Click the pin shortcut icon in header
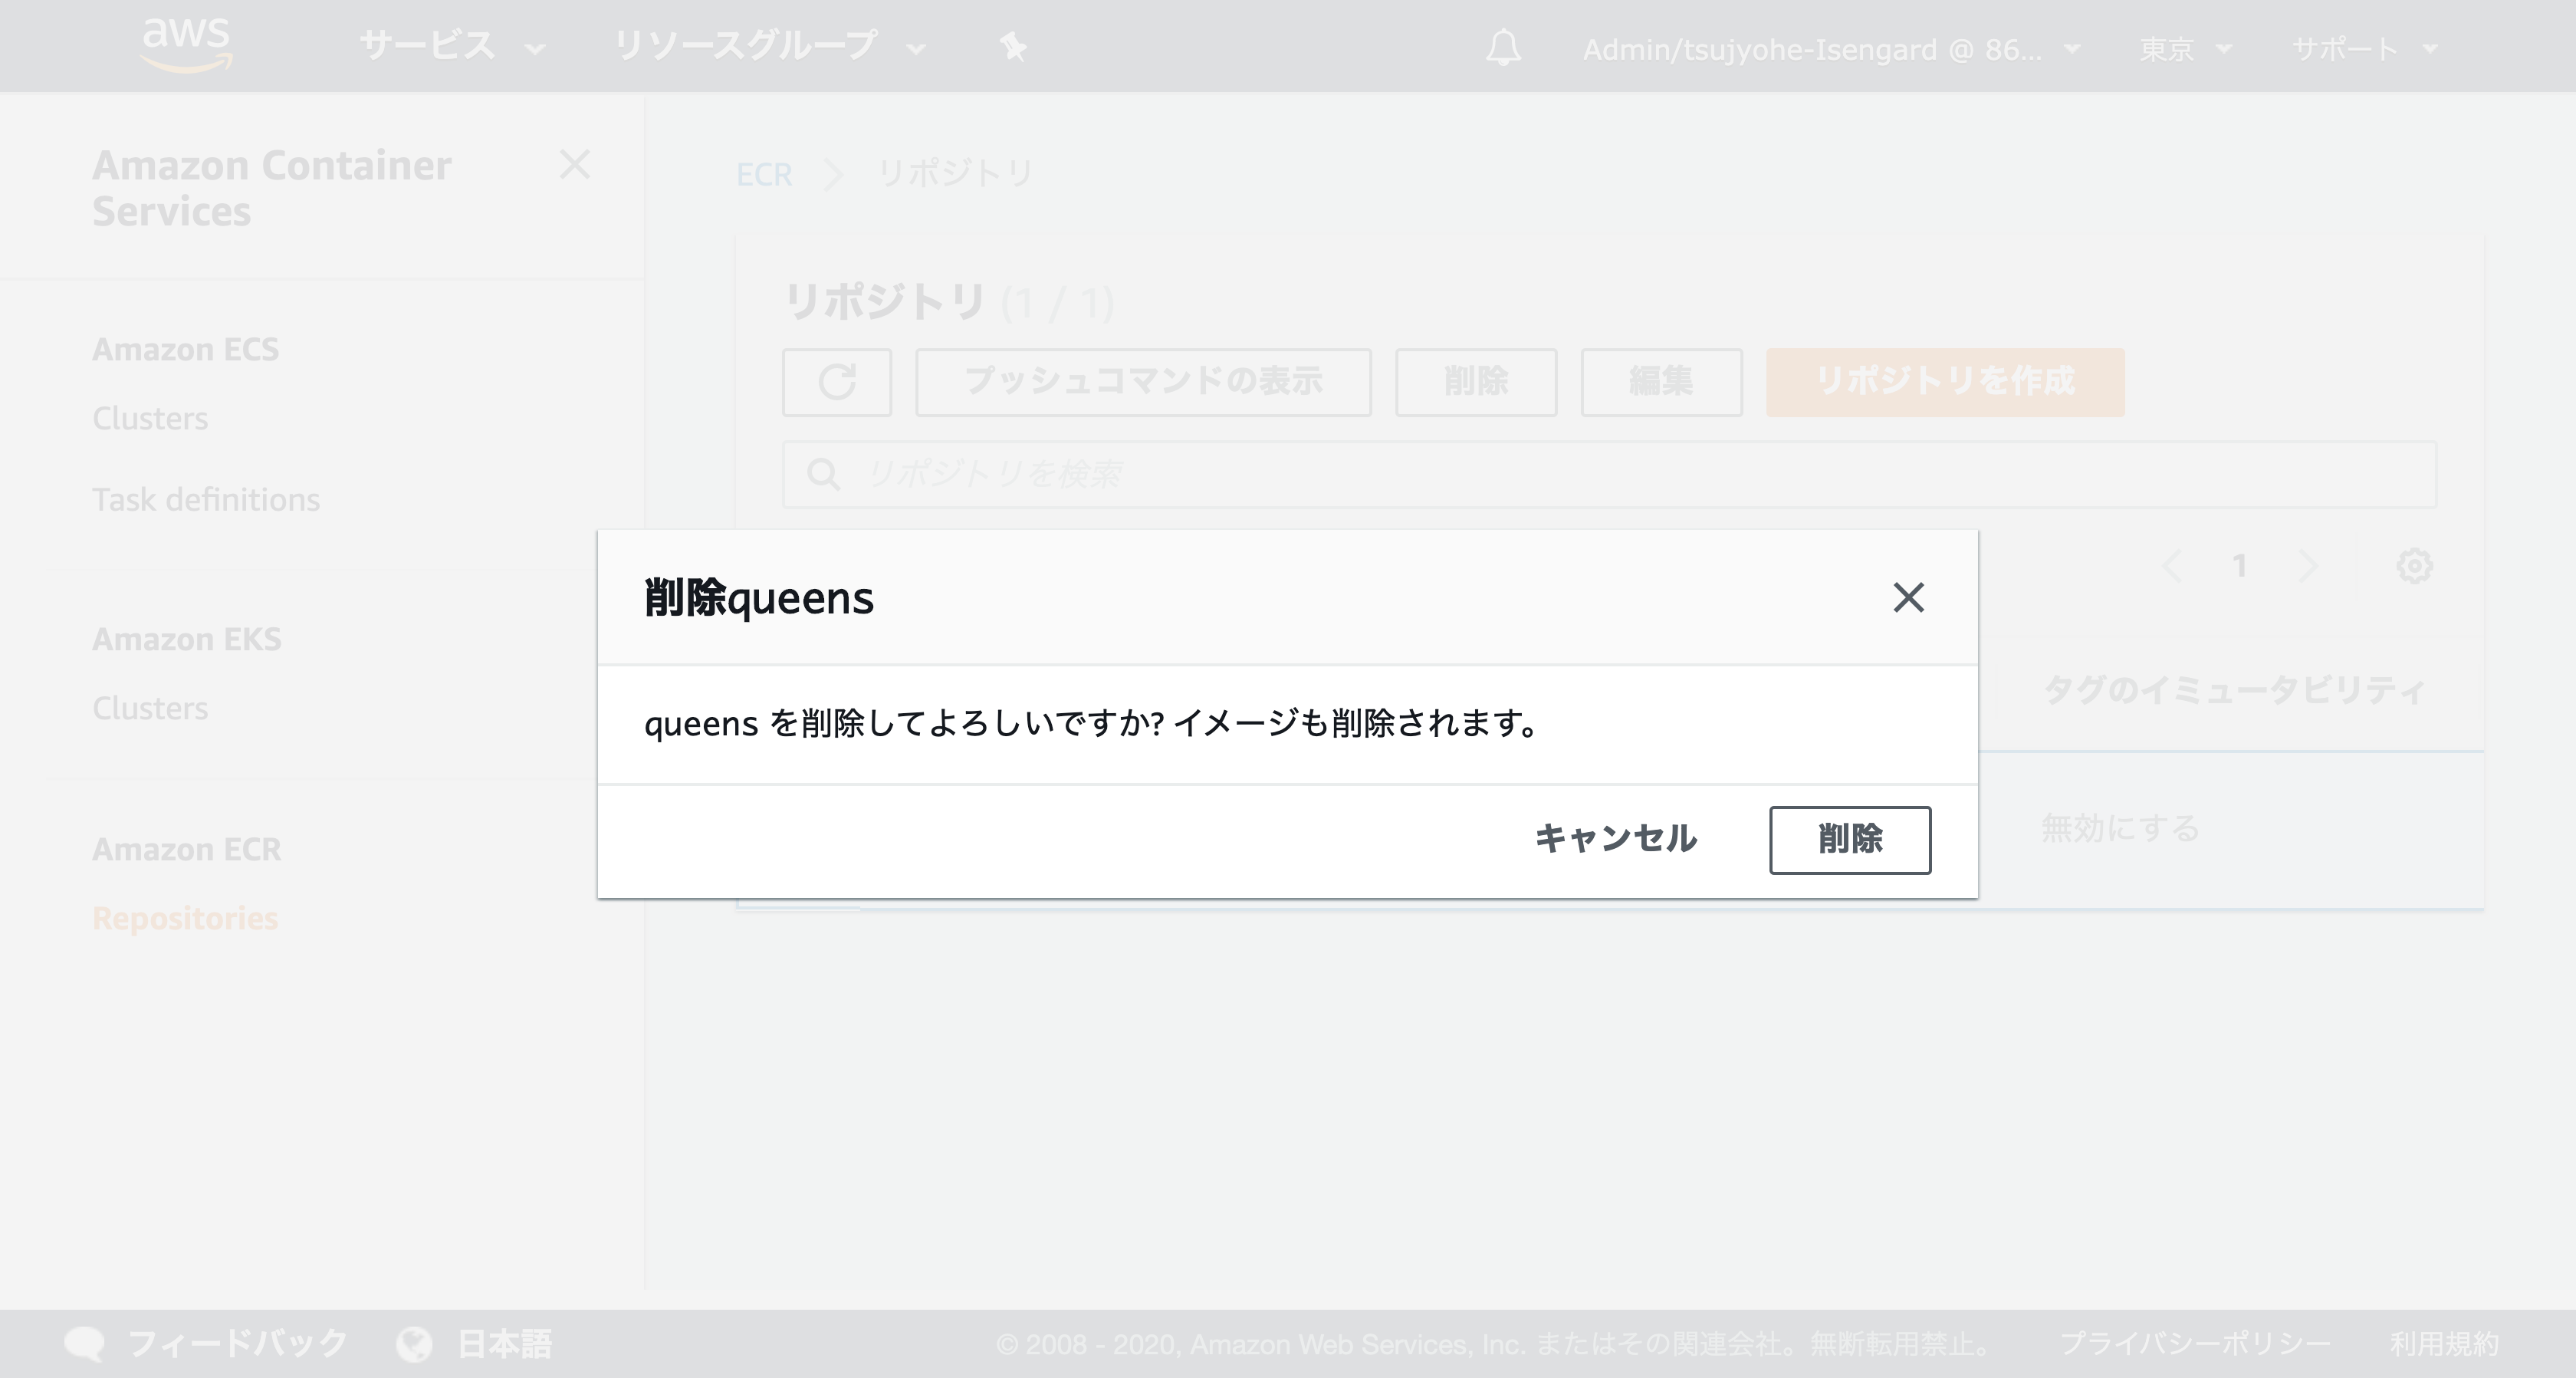The image size is (2576, 1378). tap(1013, 47)
